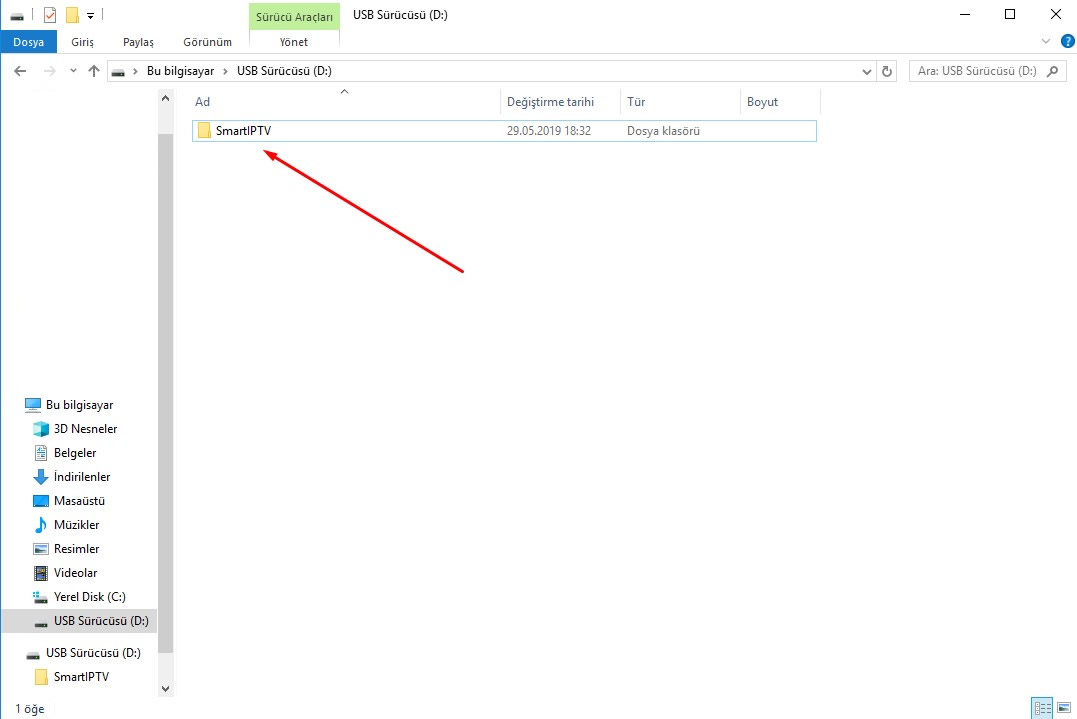
Task: Click the Bu bilgisayar monitor icon
Action: pos(32,404)
